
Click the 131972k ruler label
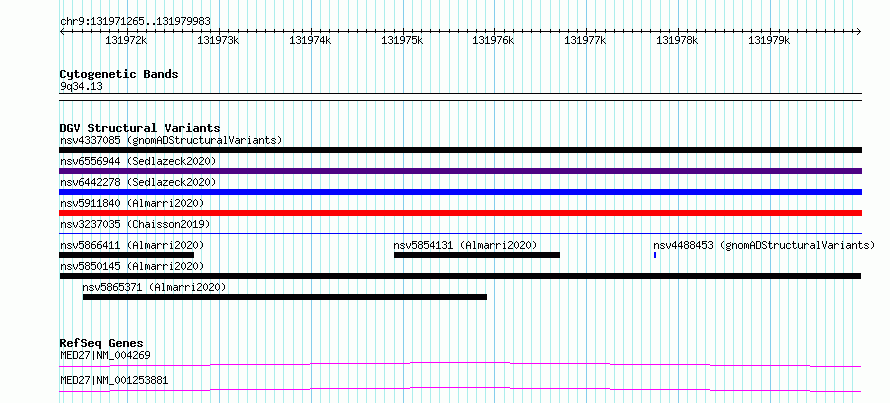126,40
